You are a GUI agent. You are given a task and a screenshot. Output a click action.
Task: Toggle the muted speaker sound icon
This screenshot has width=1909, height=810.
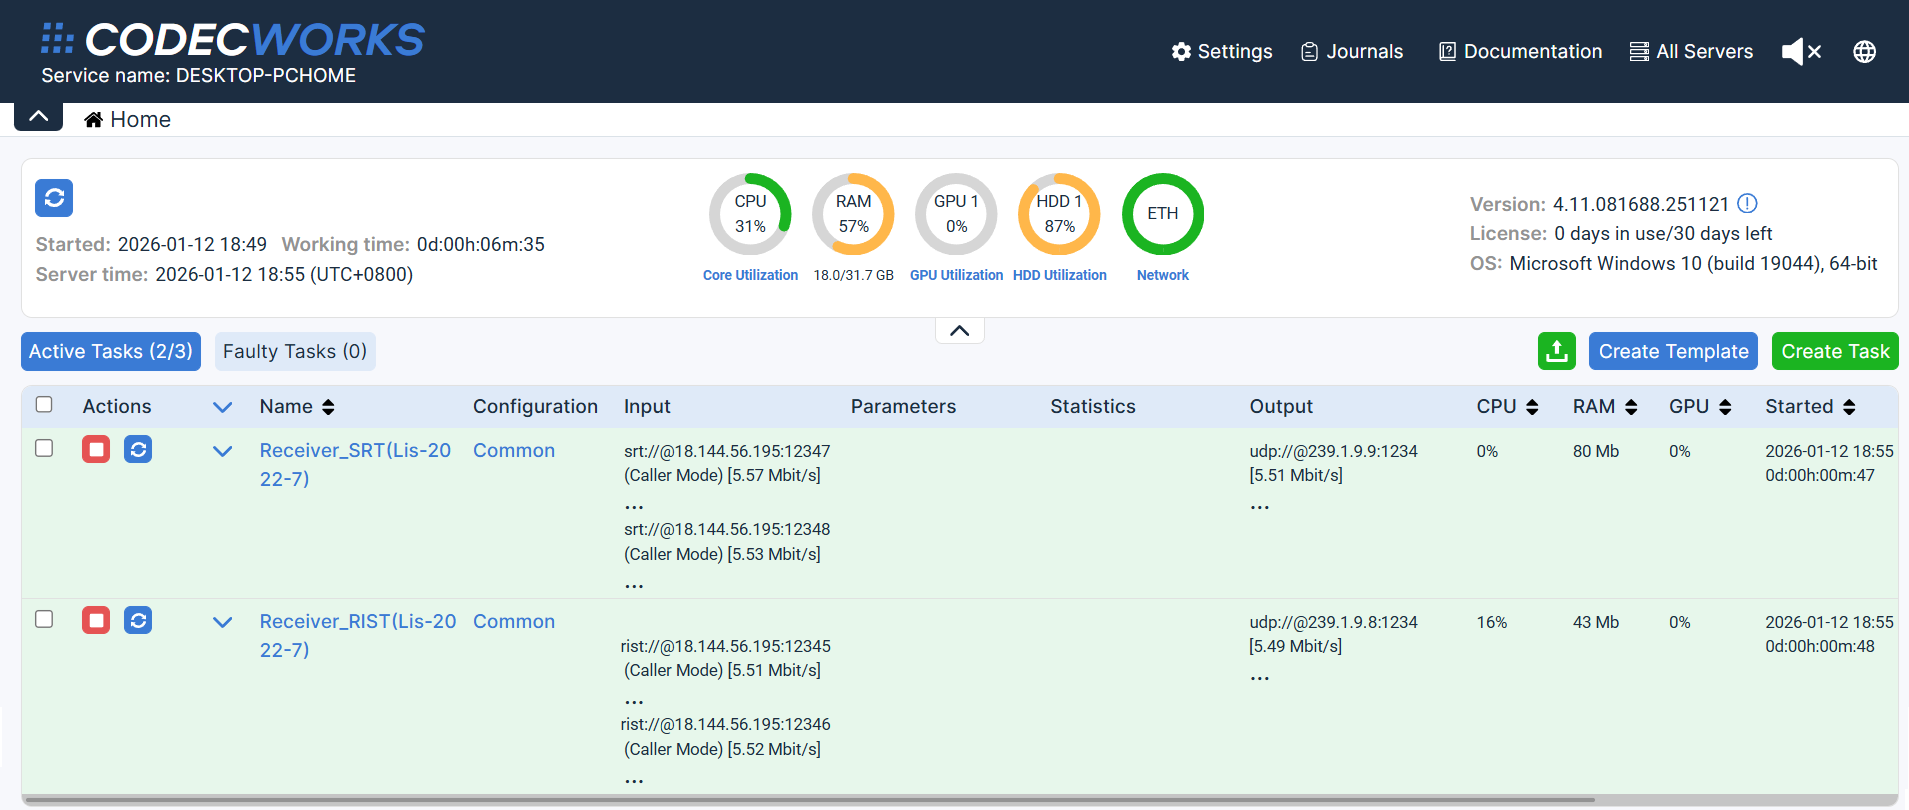tap(1801, 52)
